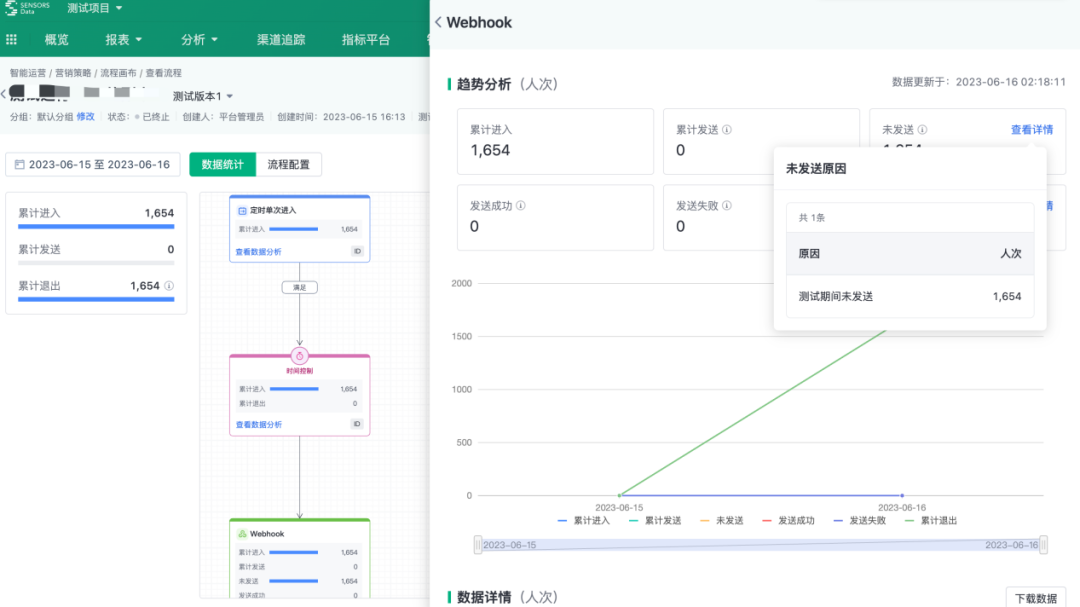
Task: Click 智能运营 in breadcrumb
Action: pyautogui.click(x=28, y=73)
